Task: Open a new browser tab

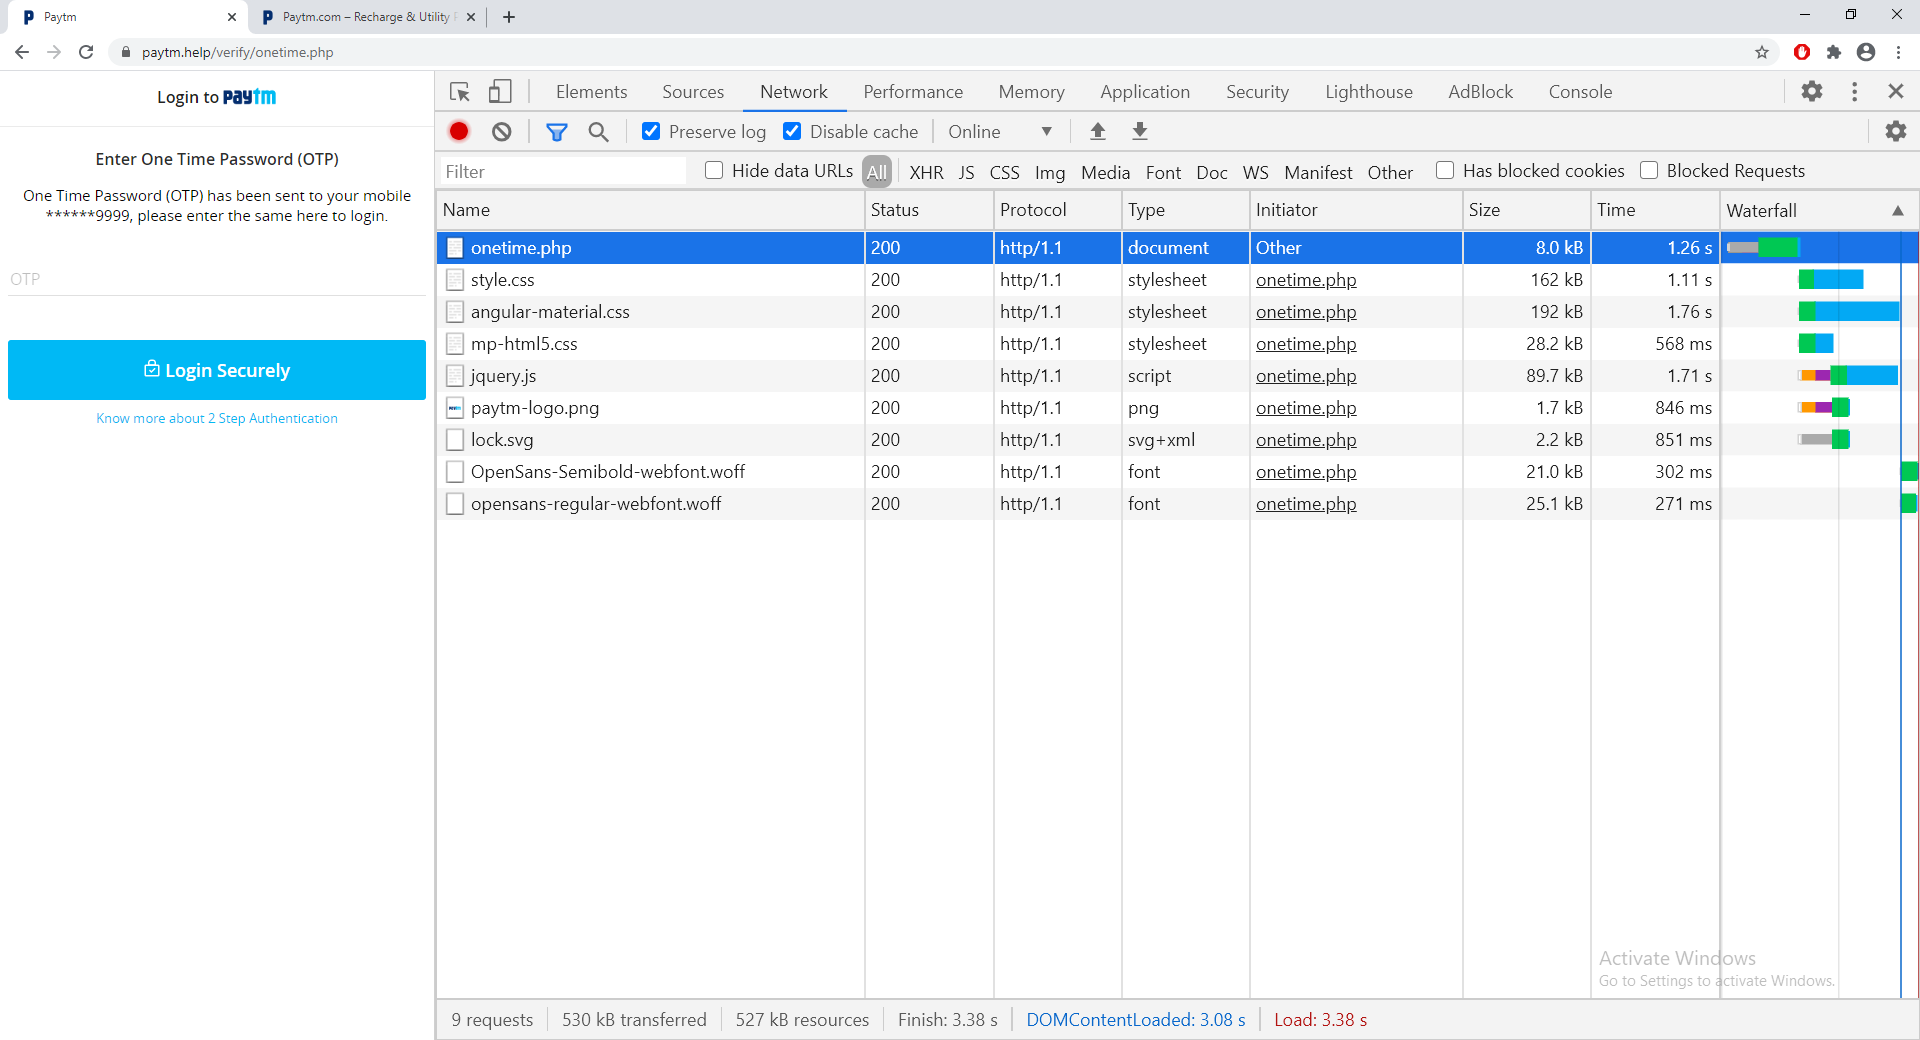Action: click(509, 17)
